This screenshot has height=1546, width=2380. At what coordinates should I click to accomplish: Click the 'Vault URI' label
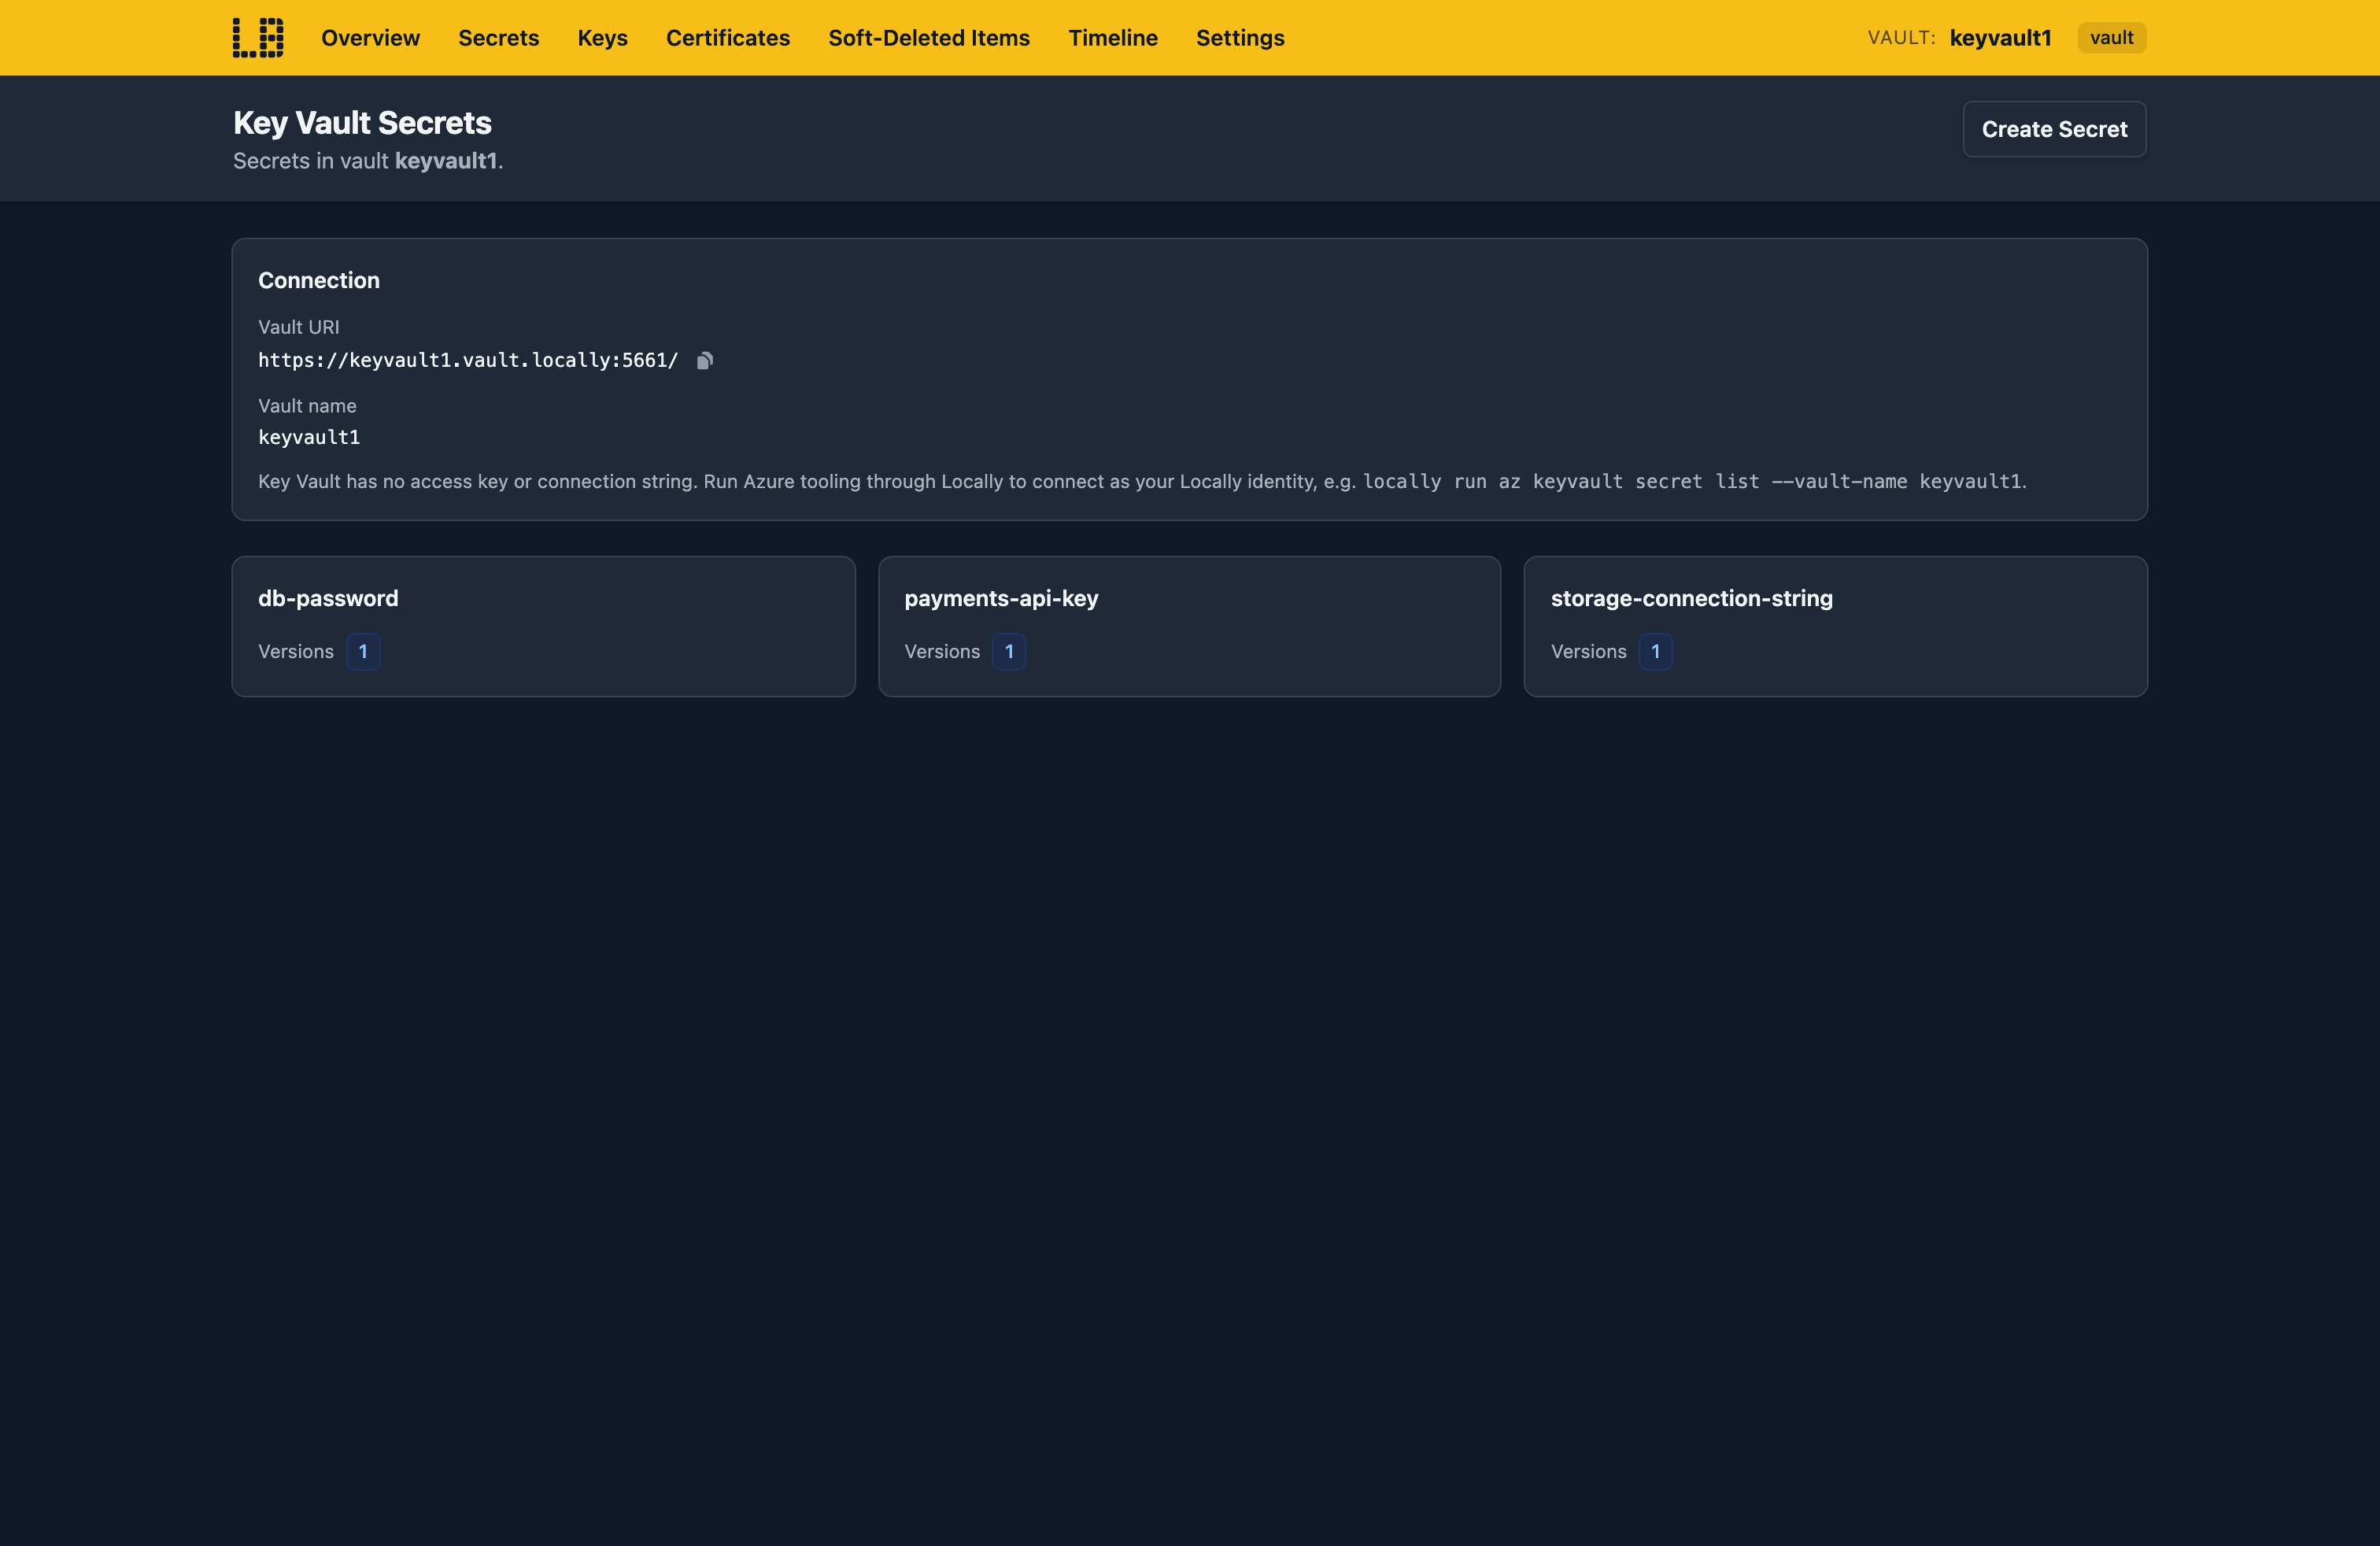[298, 327]
